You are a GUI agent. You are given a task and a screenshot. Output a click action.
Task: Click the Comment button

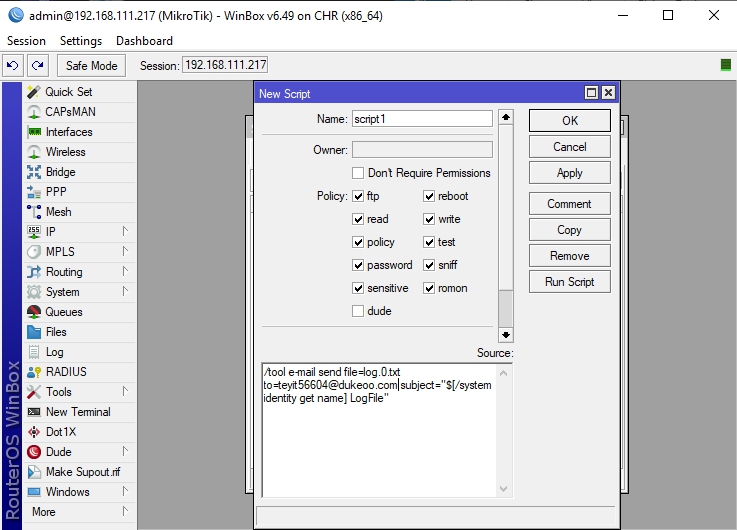click(570, 203)
